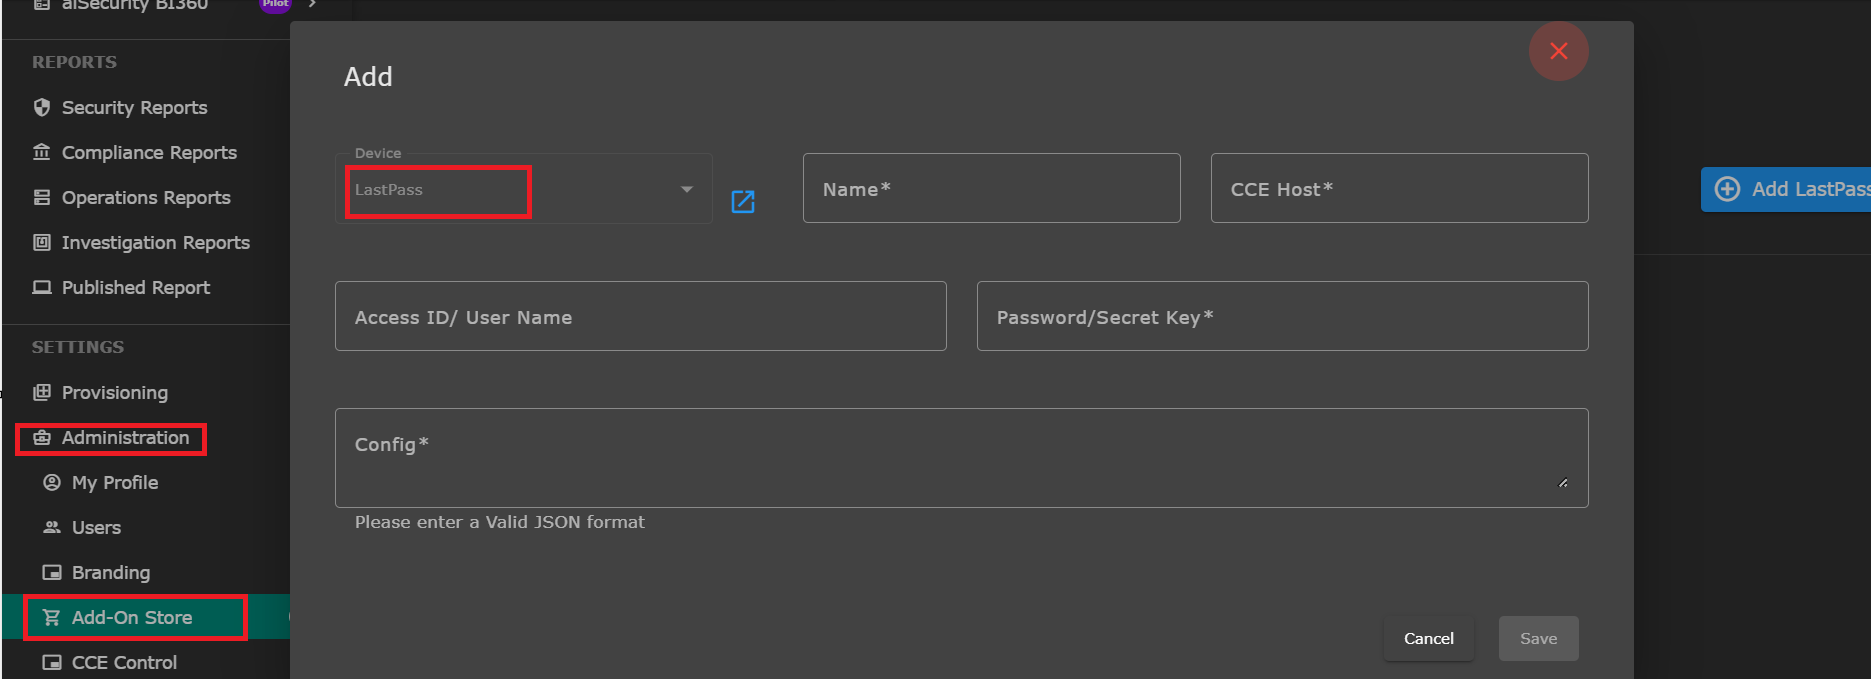Click the My Profile user icon
This screenshot has height=679, width=1871.
click(52, 482)
